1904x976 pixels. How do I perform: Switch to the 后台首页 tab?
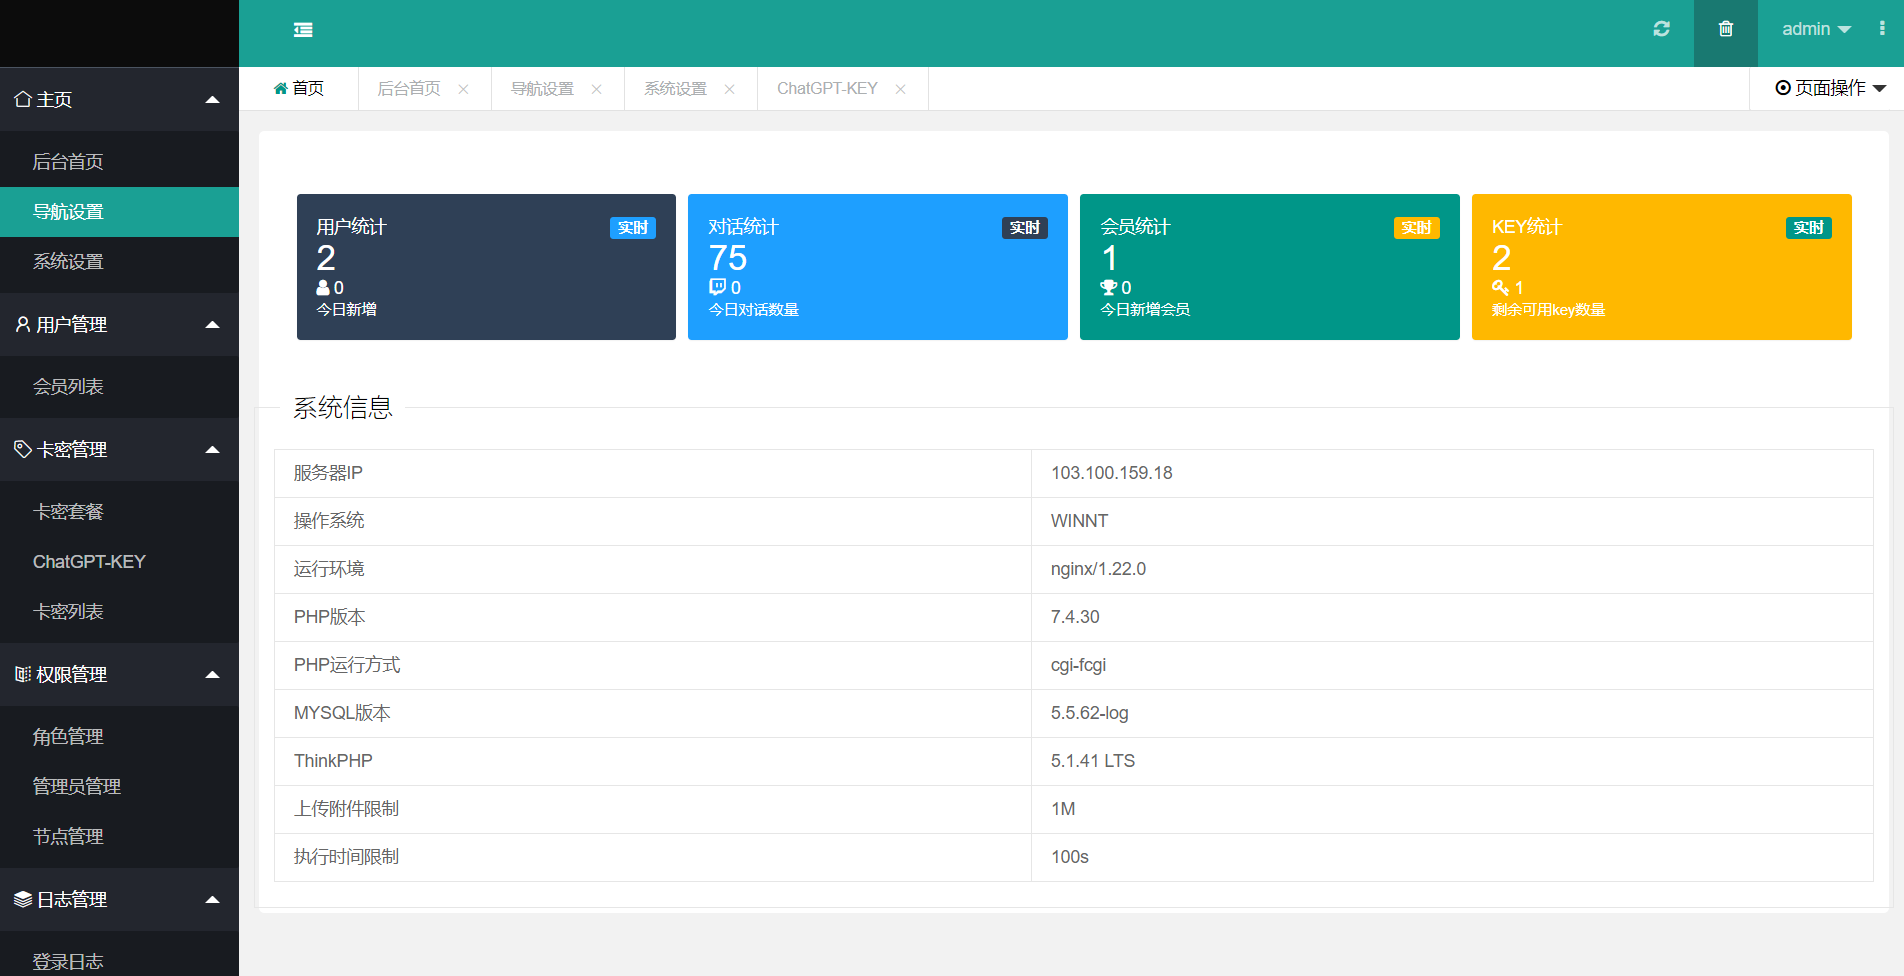409,88
